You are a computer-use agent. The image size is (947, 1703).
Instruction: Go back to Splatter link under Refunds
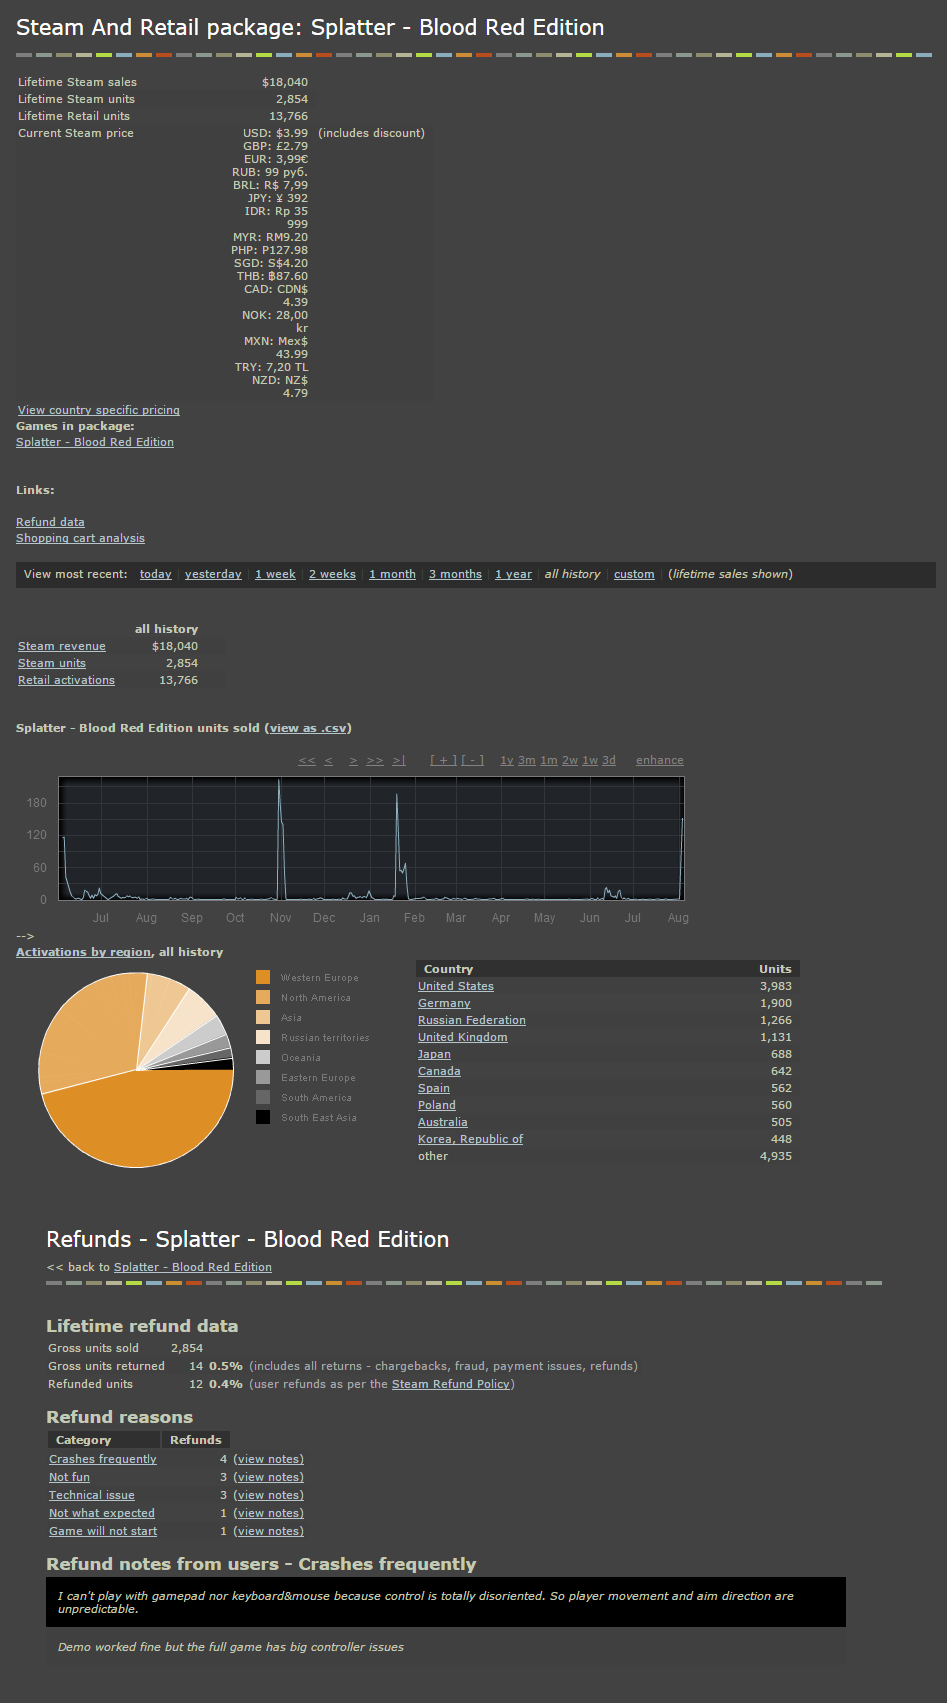193,1267
